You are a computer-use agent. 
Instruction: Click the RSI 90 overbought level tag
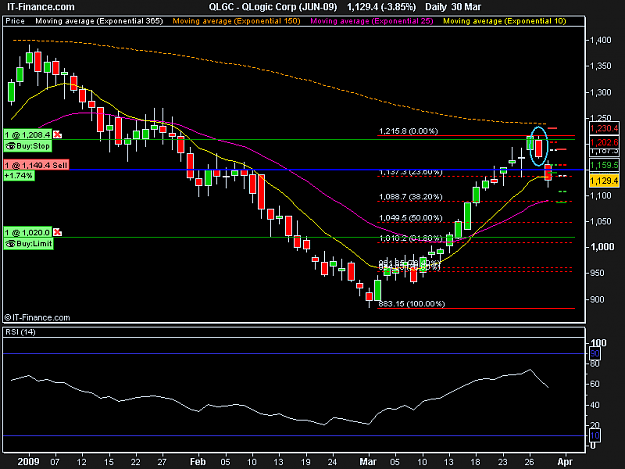click(595, 353)
